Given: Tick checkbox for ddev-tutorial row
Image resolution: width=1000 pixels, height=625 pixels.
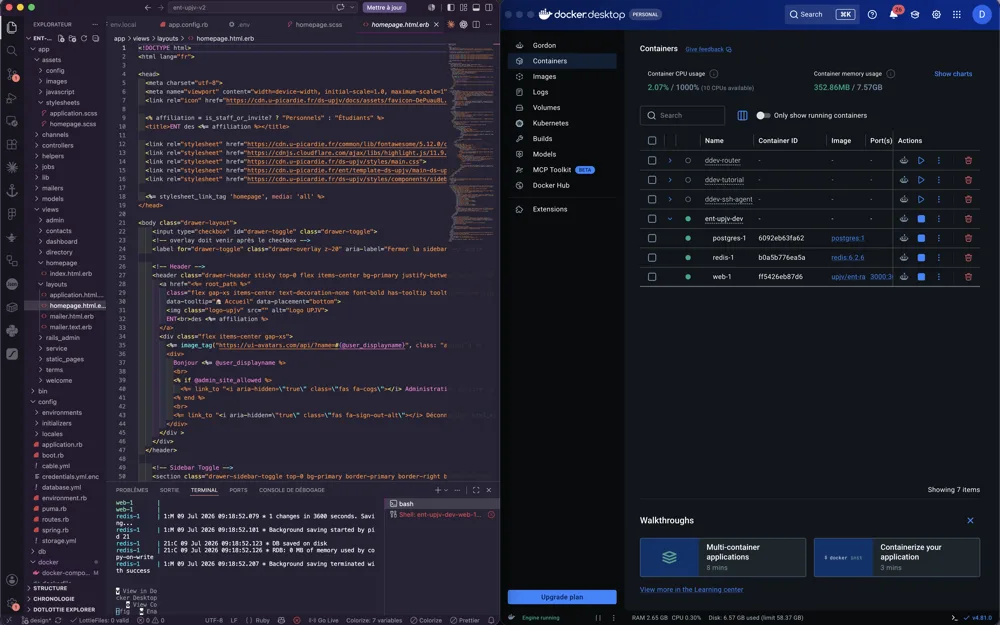Looking at the screenshot, I should coord(652,180).
